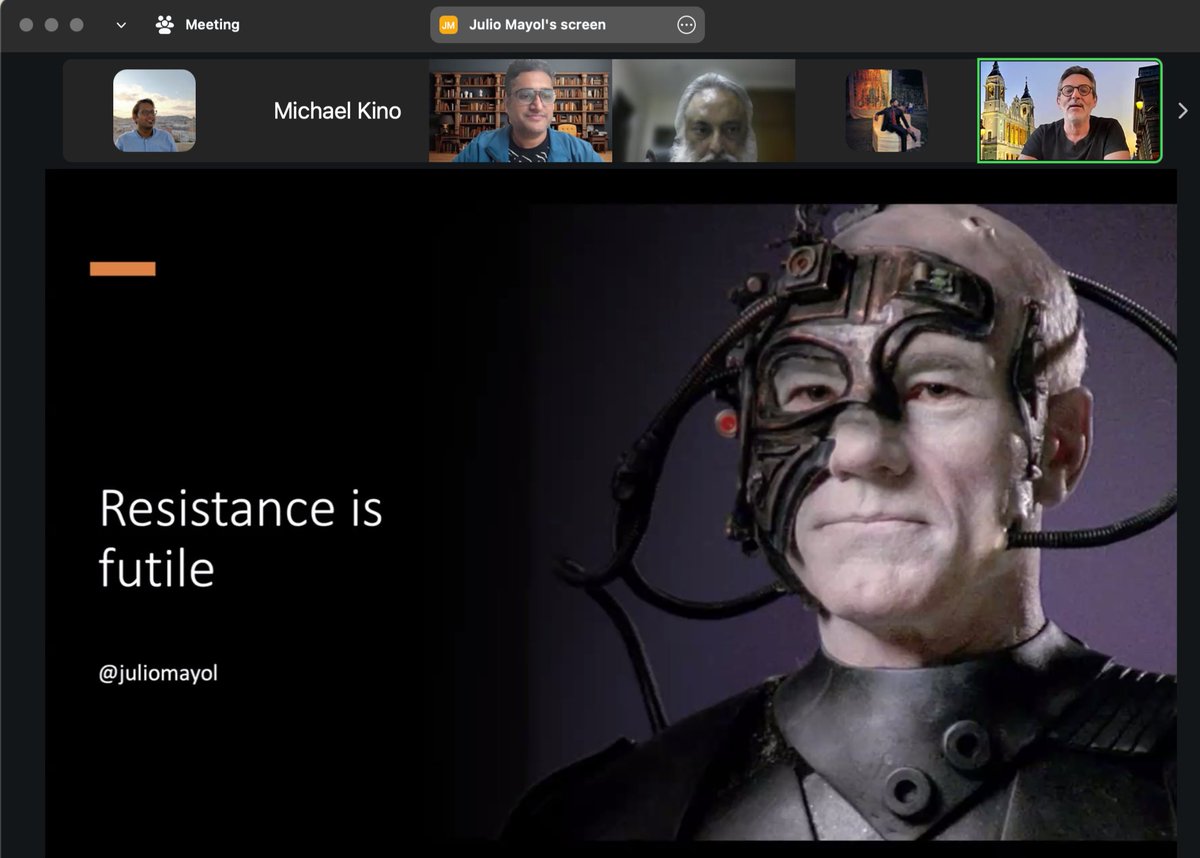1200x858 pixels.
Task: Select participant video with library background
Action: [520, 111]
